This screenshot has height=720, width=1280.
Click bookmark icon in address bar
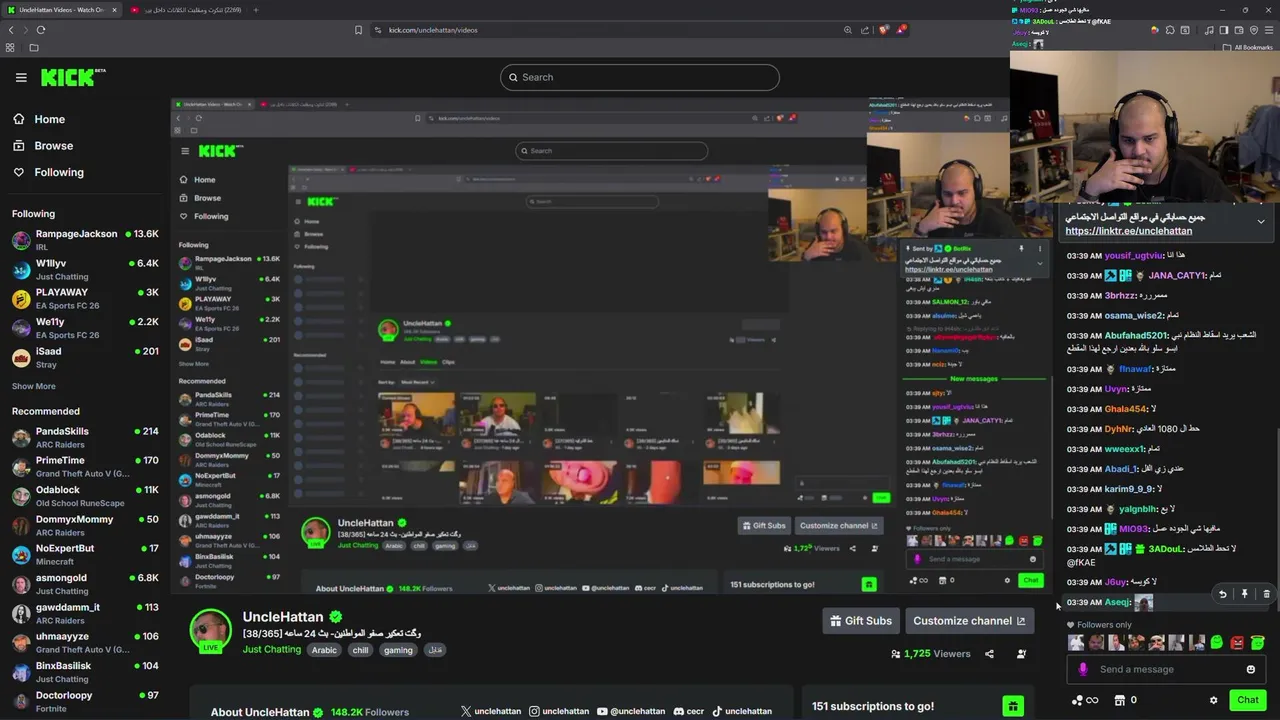click(x=358, y=30)
